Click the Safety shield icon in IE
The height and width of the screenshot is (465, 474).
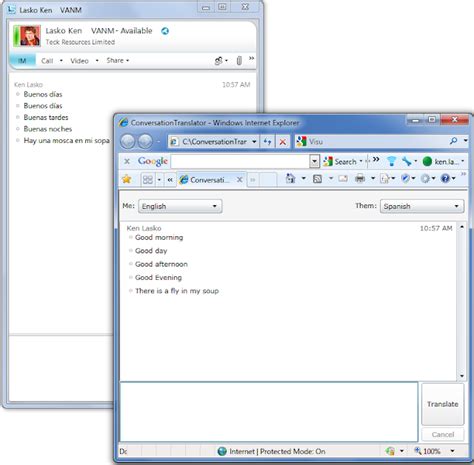point(405,179)
